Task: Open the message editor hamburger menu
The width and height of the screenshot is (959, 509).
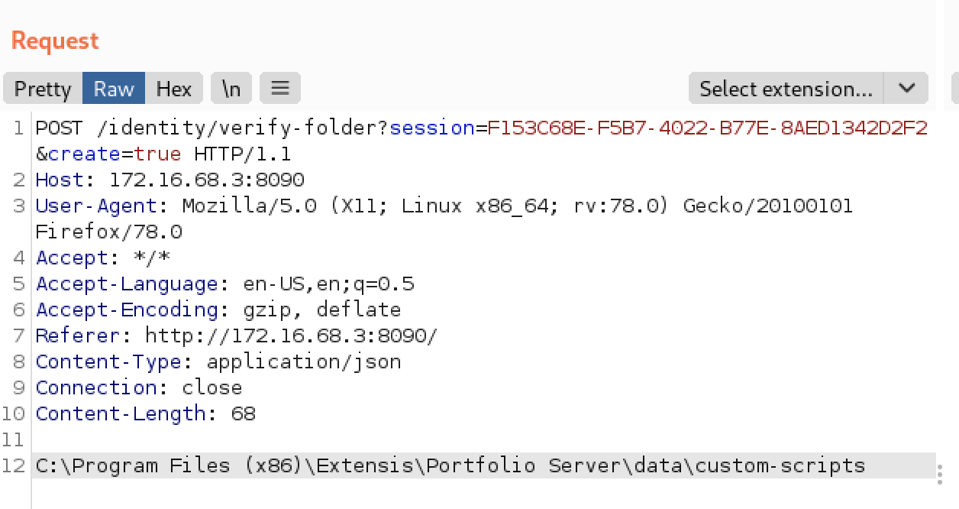Action: (x=280, y=89)
